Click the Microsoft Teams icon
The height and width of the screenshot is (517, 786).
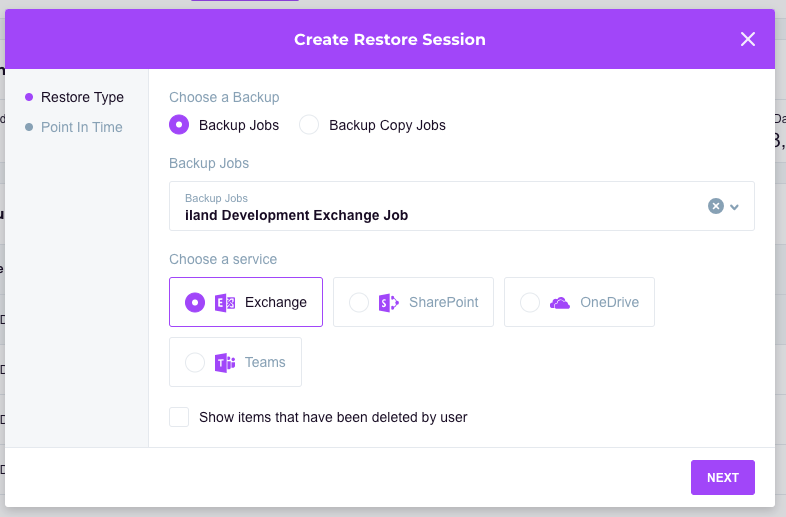coord(225,362)
